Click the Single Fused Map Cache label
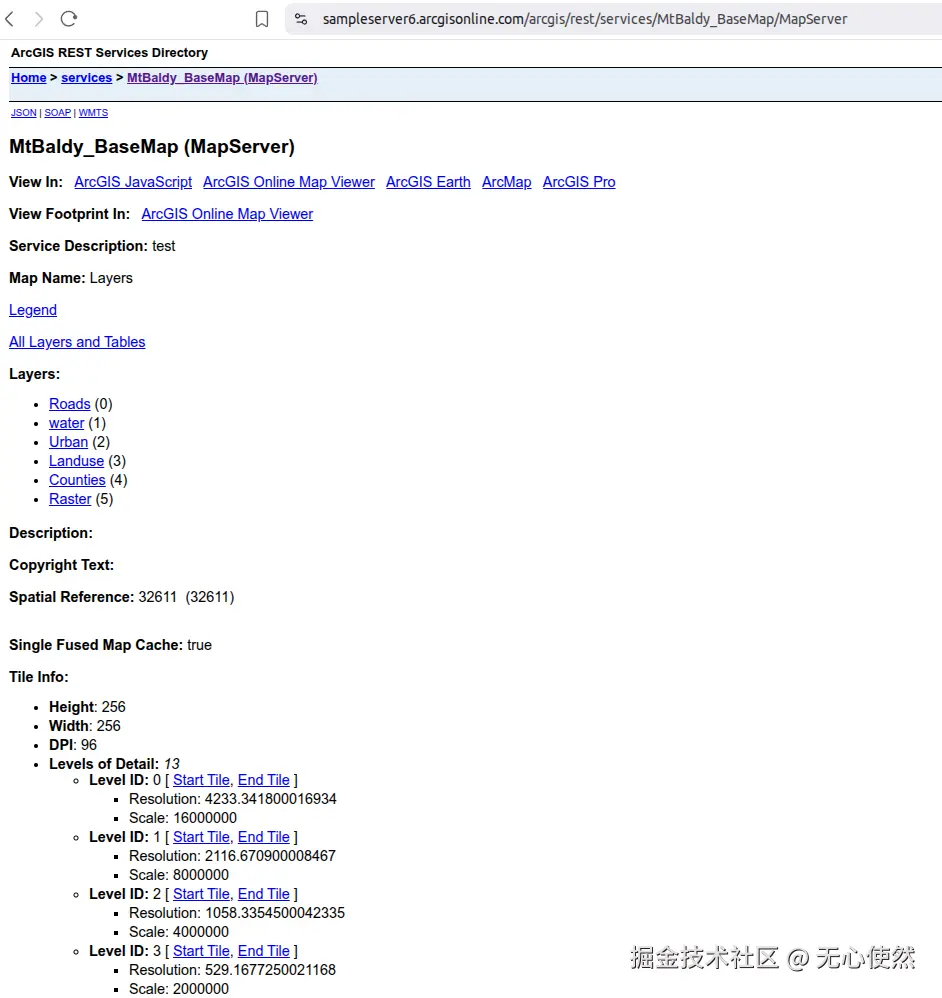 pos(96,645)
